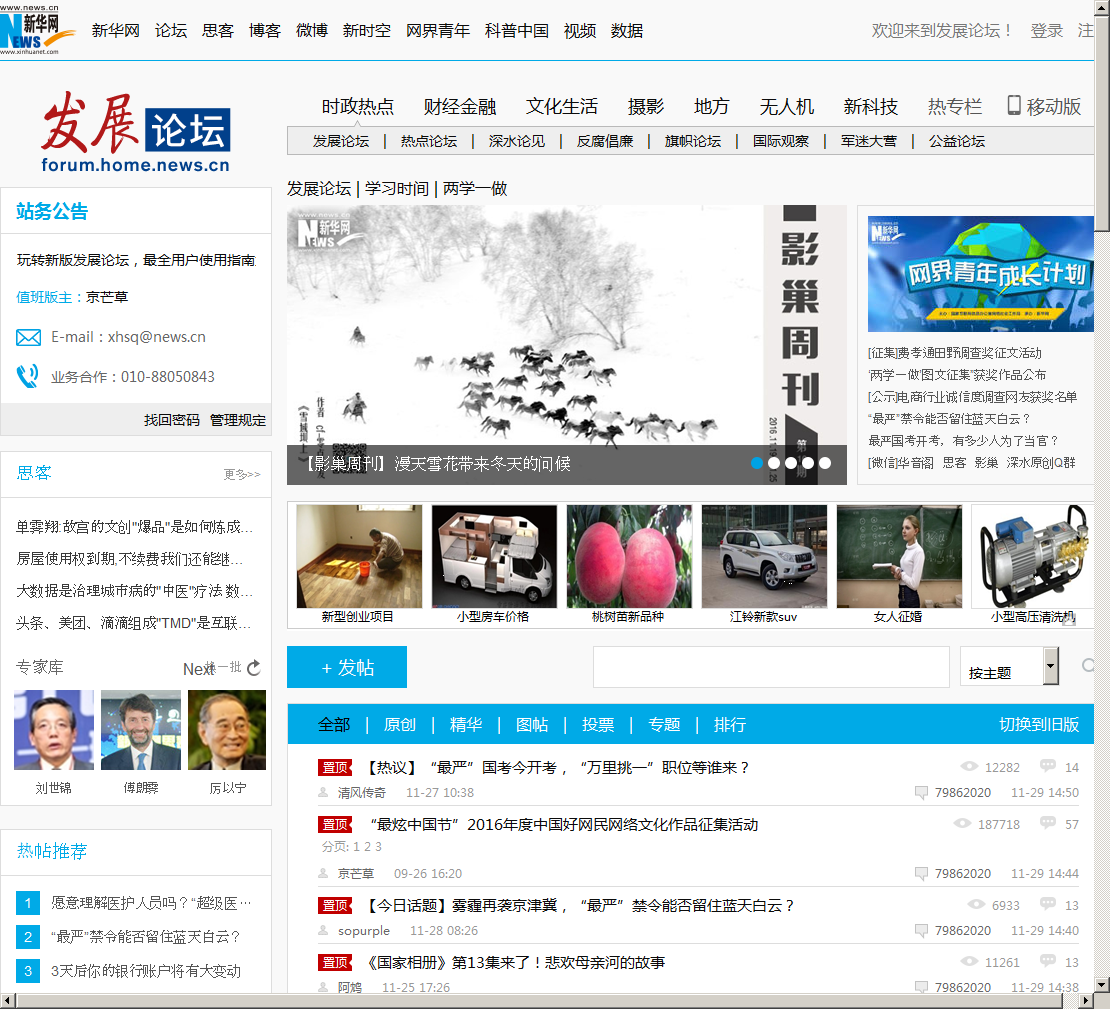Screen dimensions: 1110x1009
Task: Open 管理规定 link
Action: tap(238, 420)
